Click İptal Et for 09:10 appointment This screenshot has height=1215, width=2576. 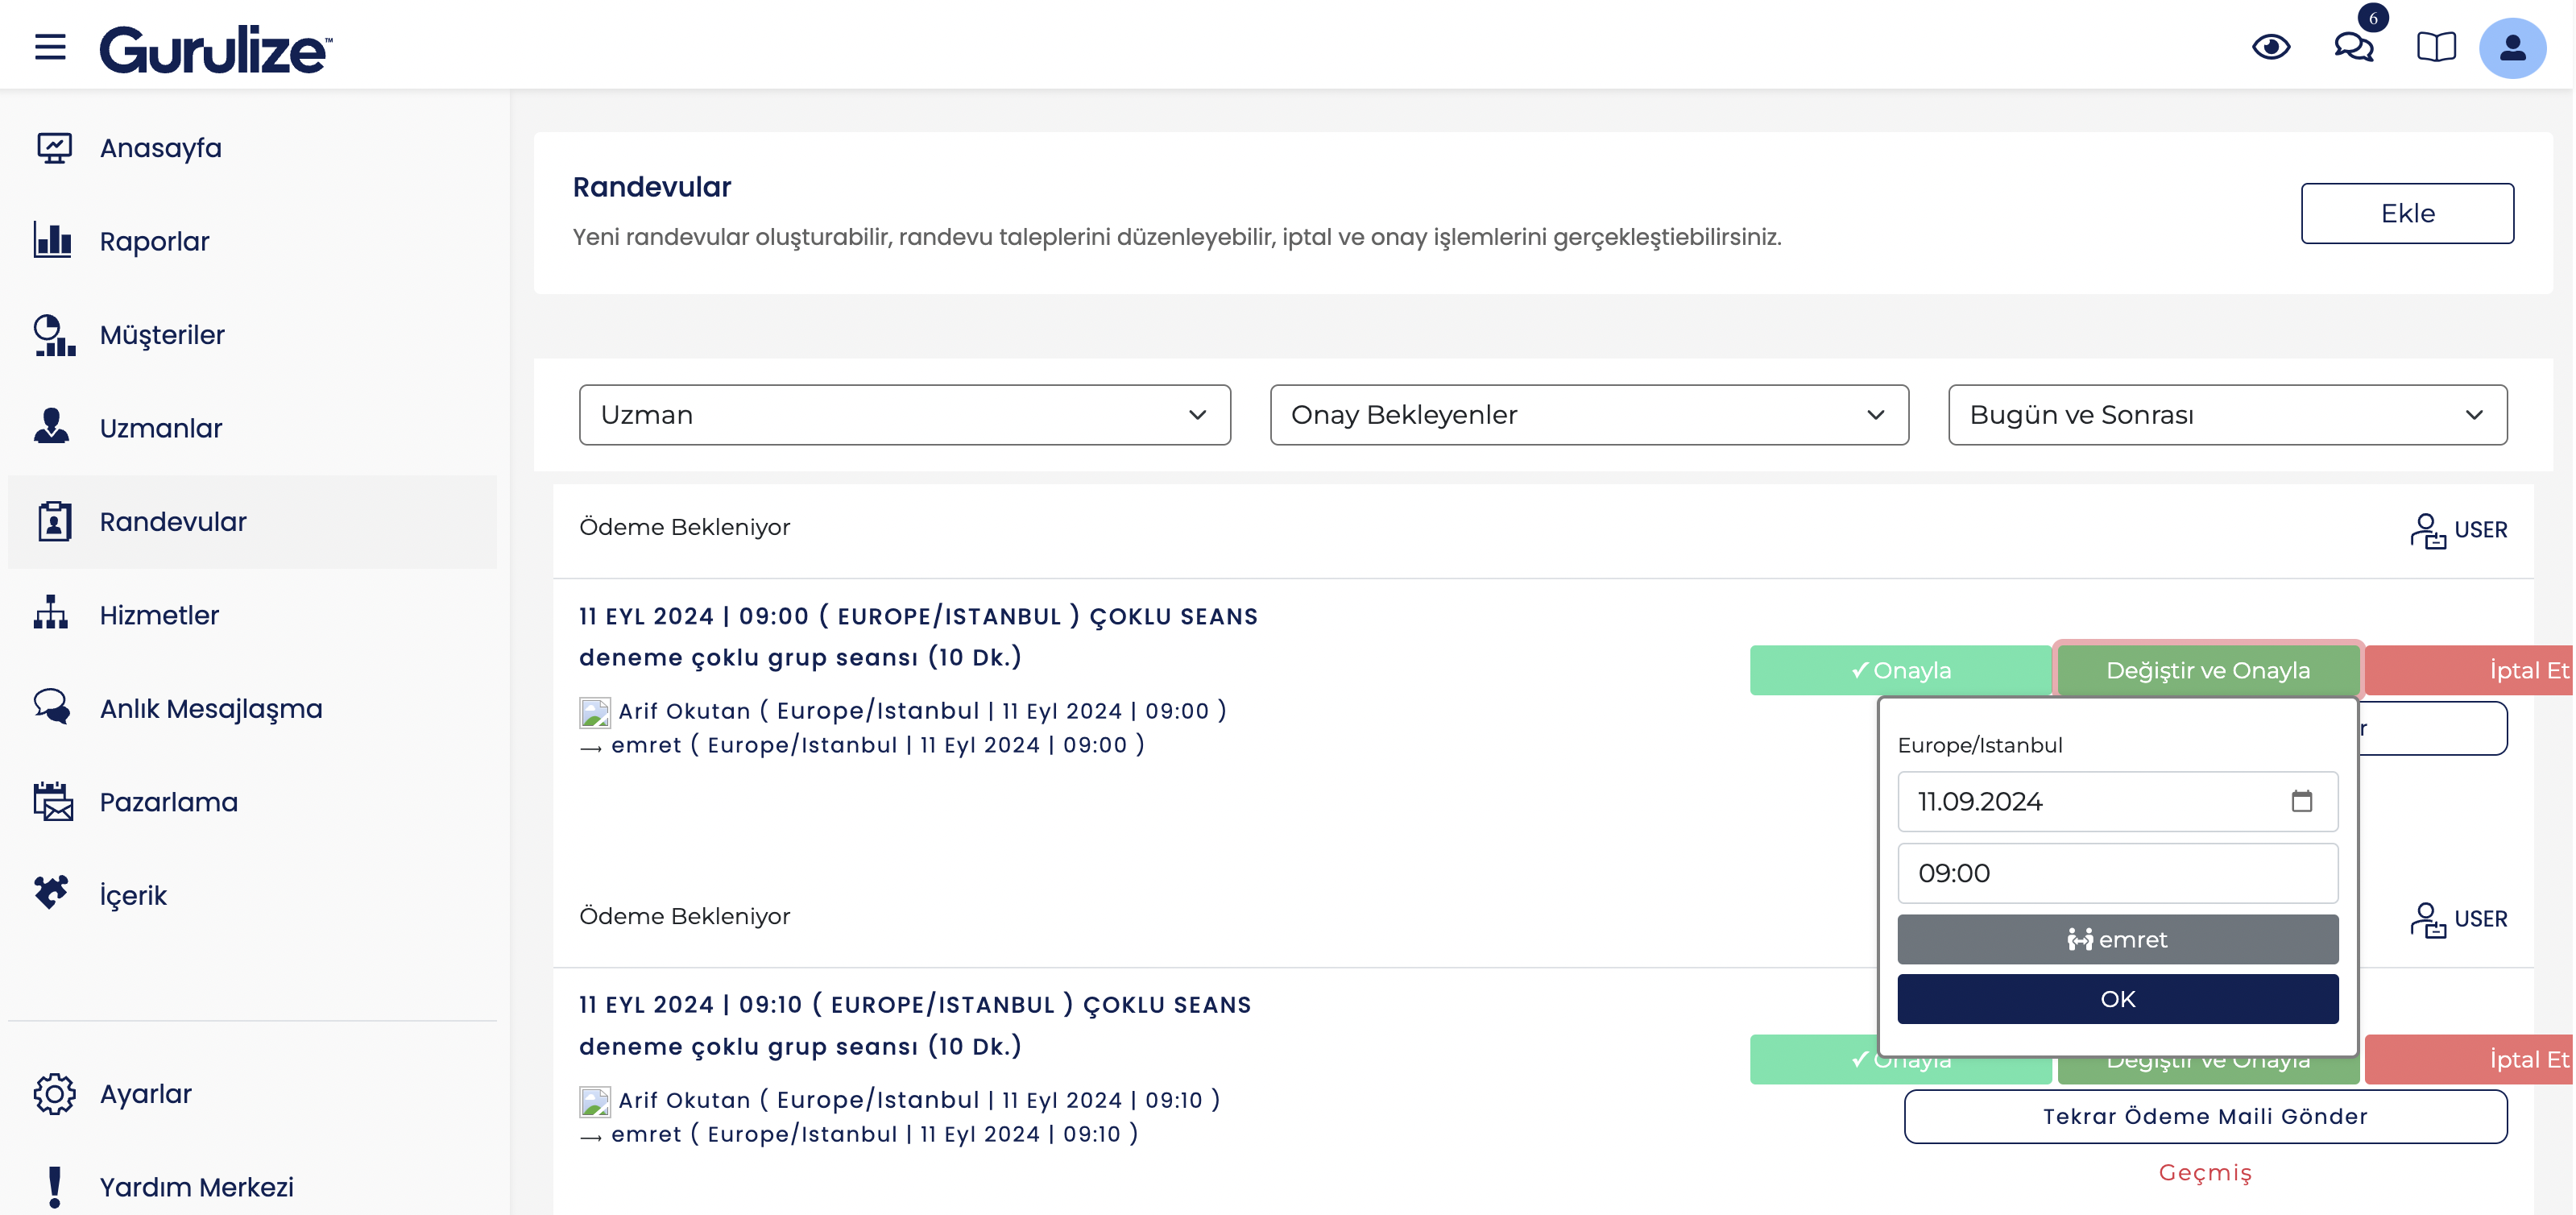click(2469, 1059)
